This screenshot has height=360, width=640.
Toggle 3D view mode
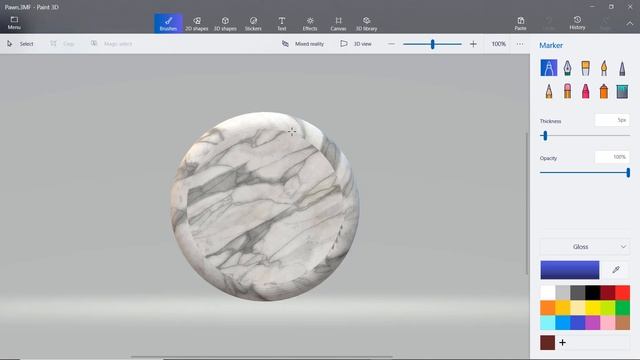point(356,44)
